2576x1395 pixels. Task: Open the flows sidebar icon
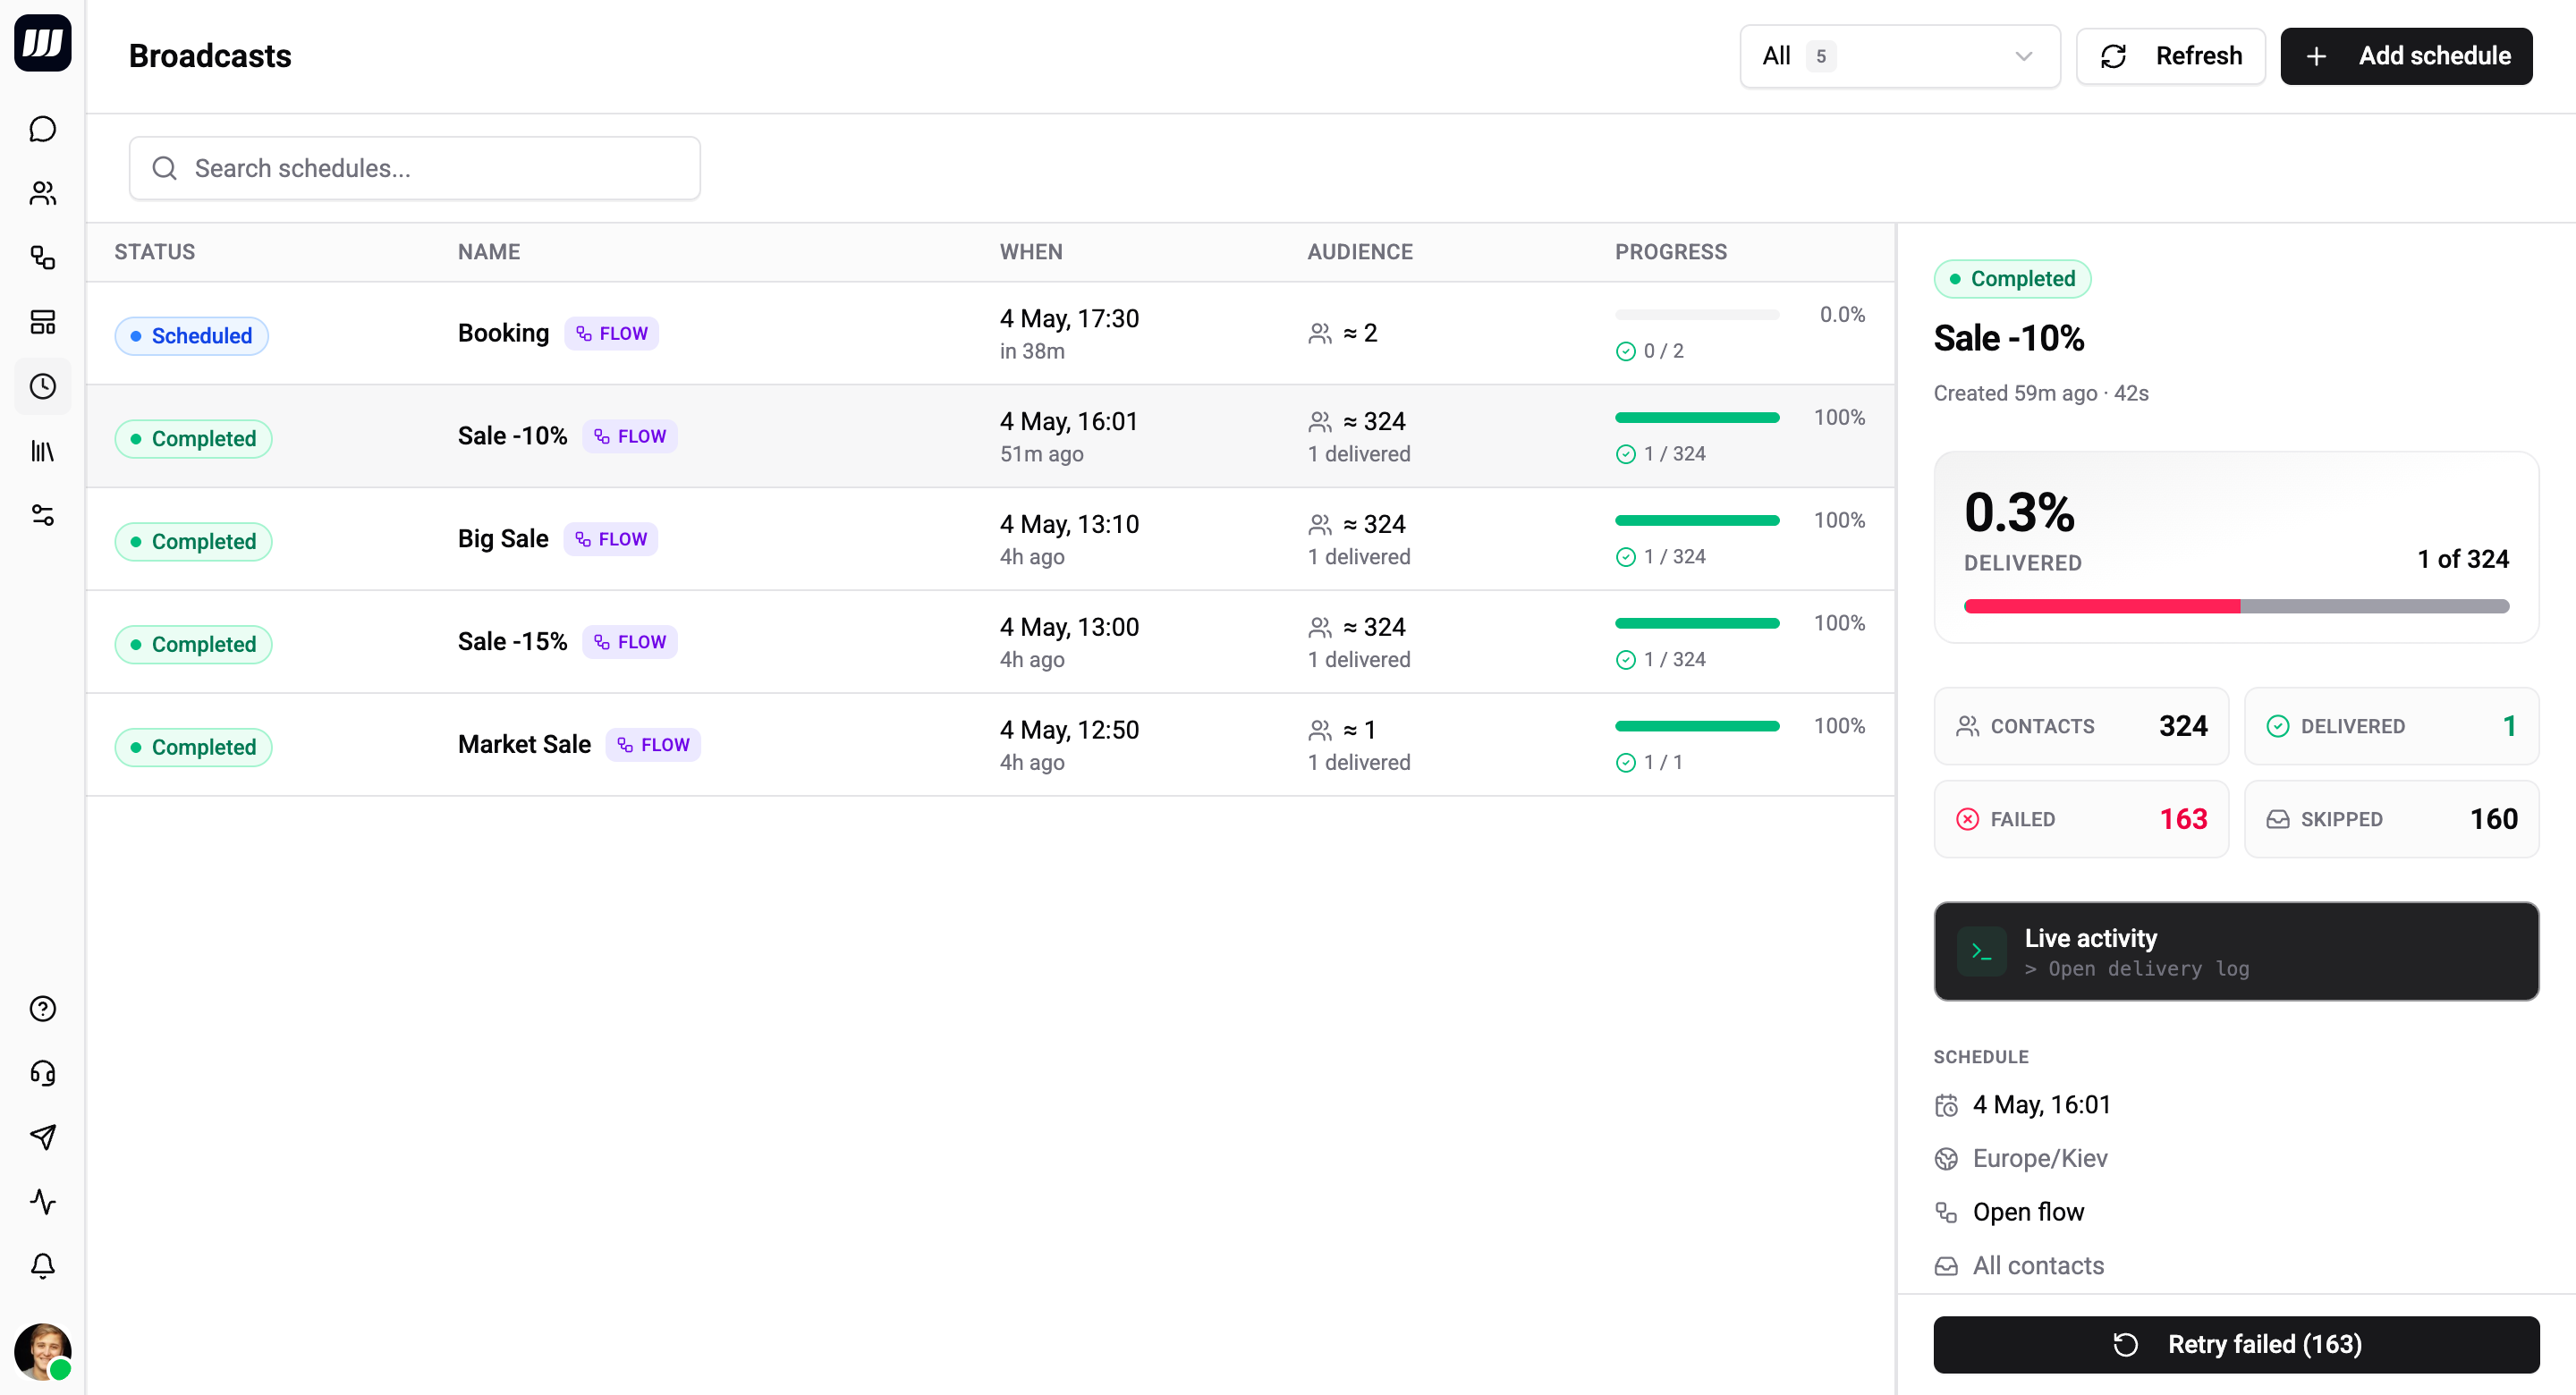[x=43, y=258]
